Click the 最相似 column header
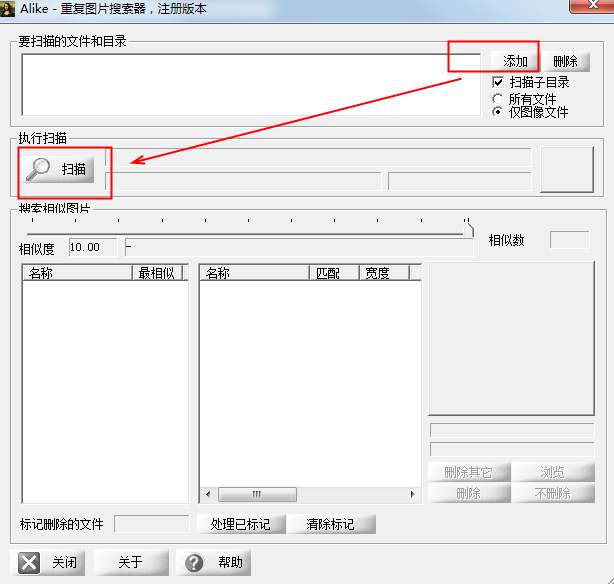Viewport: 614px width, 584px height. [x=157, y=273]
